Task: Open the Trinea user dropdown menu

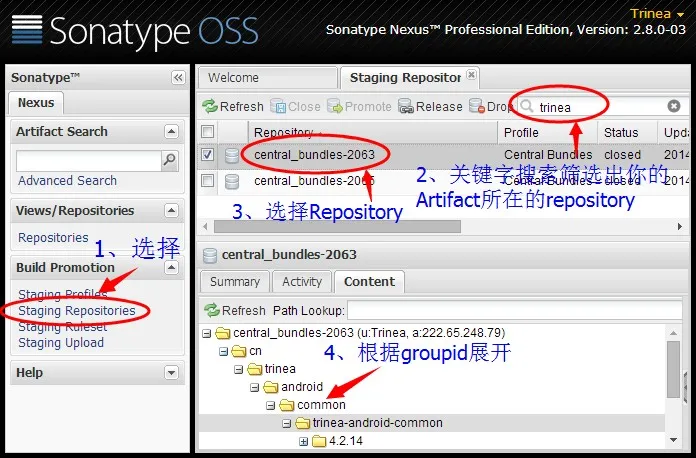Action: click(x=657, y=14)
